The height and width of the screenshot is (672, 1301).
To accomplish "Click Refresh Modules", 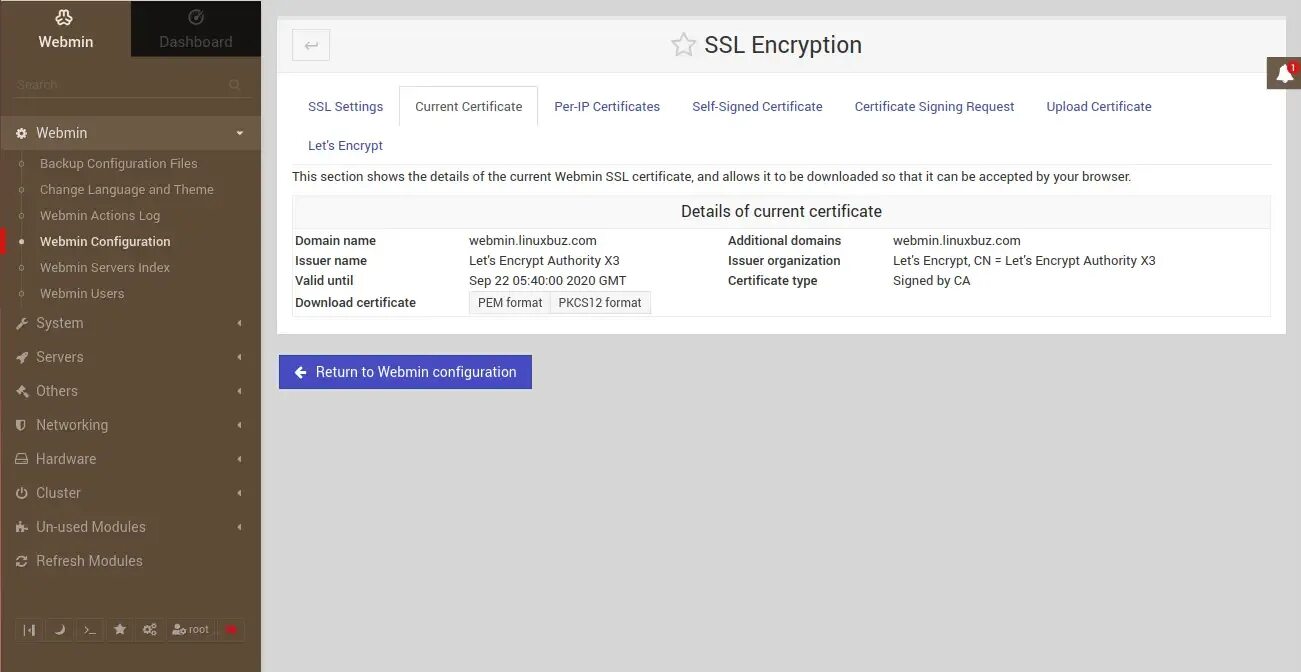I will [x=89, y=561].
